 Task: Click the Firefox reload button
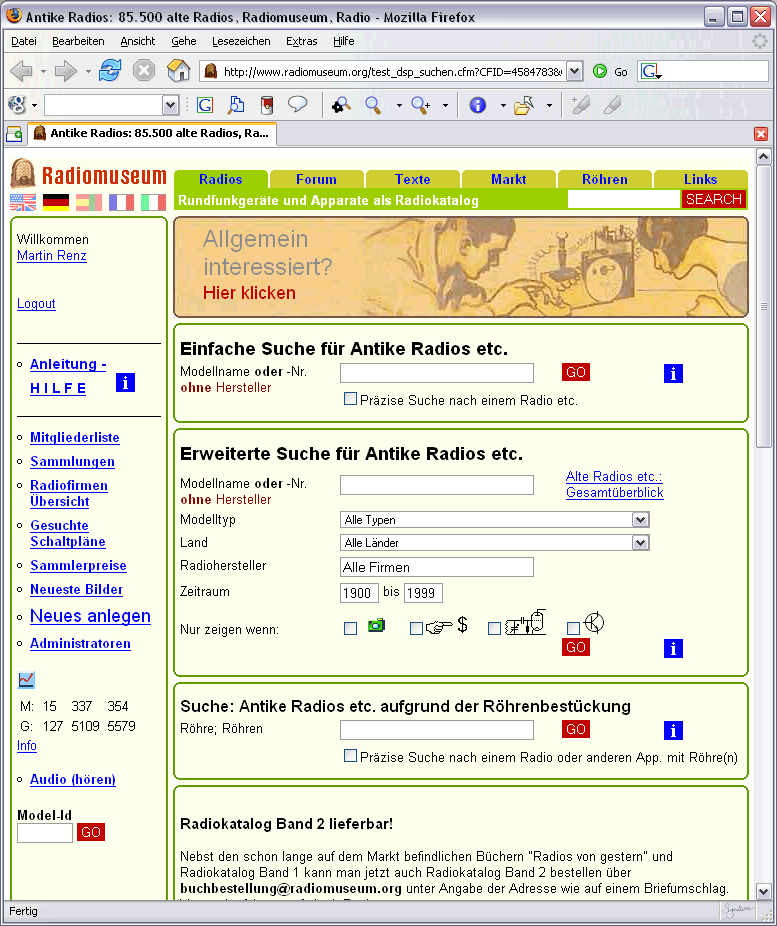pos(109,71)
